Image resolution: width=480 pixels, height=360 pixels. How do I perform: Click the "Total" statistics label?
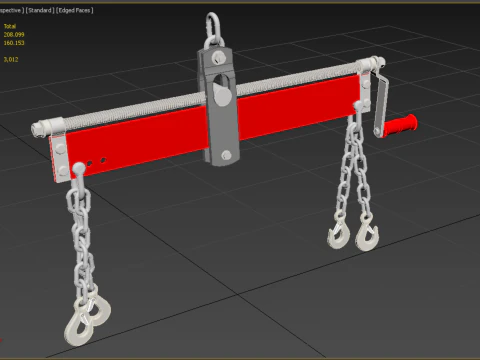(10, 26)
